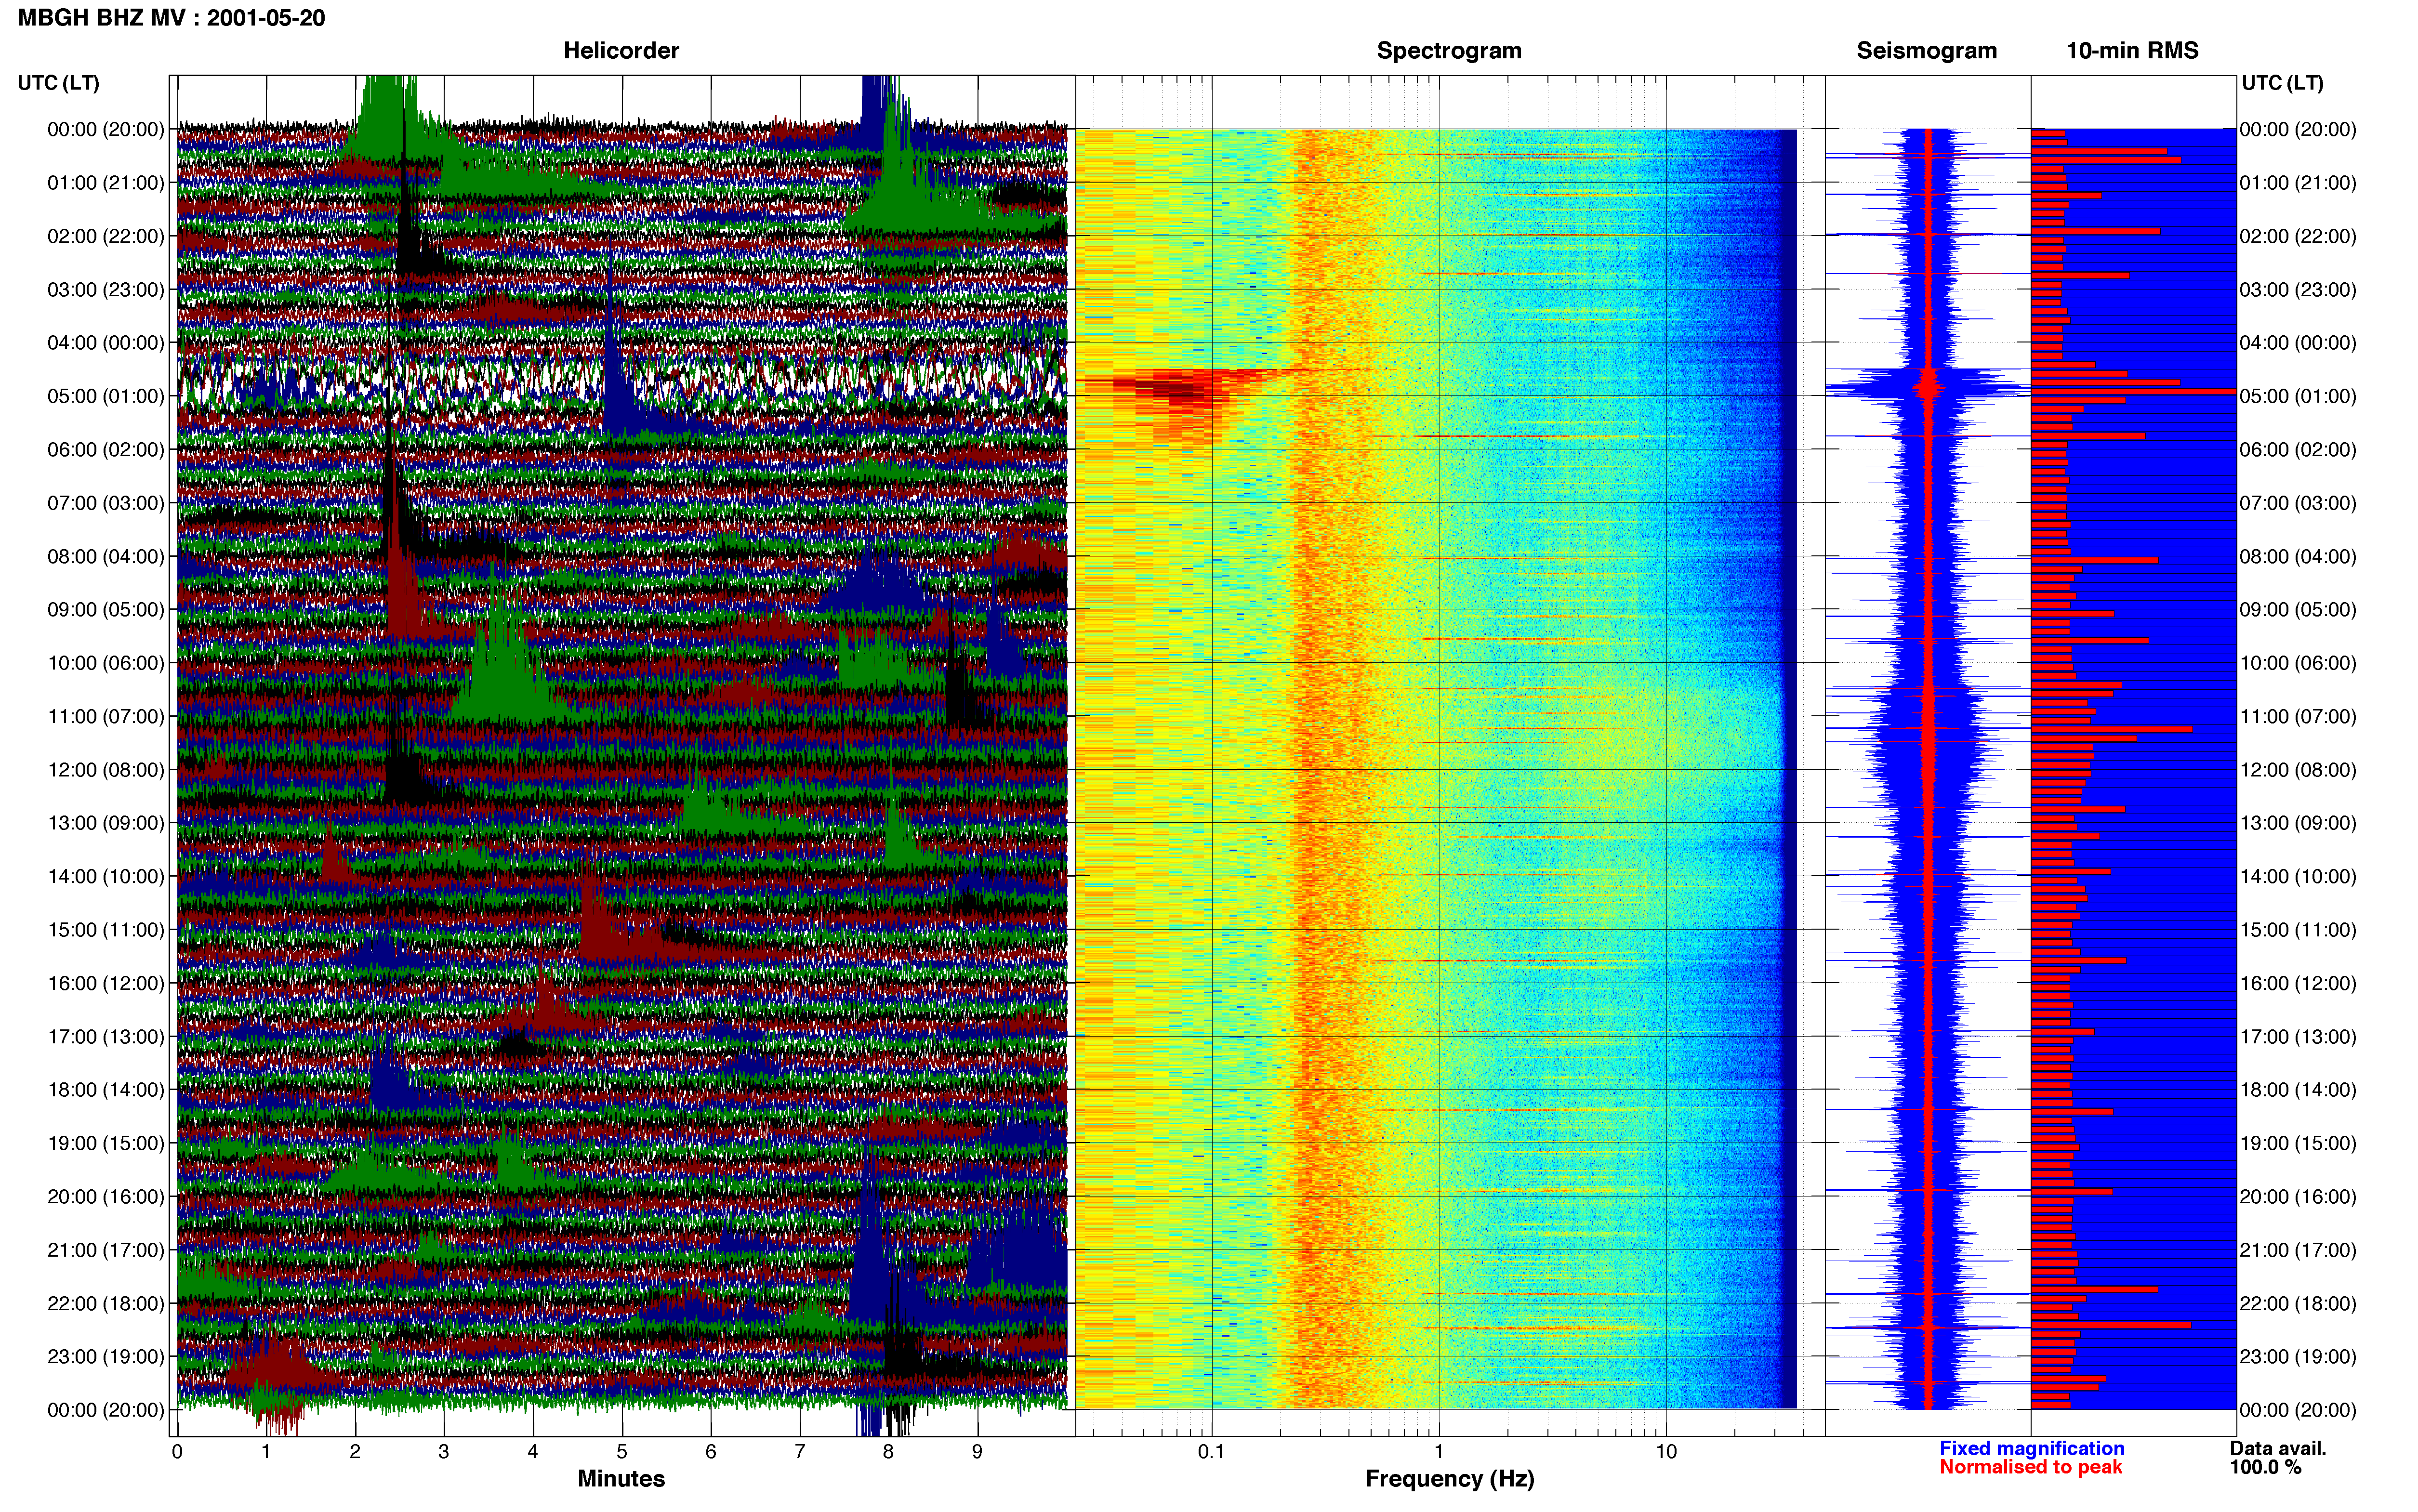This screenshot has height=1512, width=2418.
Task: Click minute tick label 2
Action: (x=355, y=1452)
